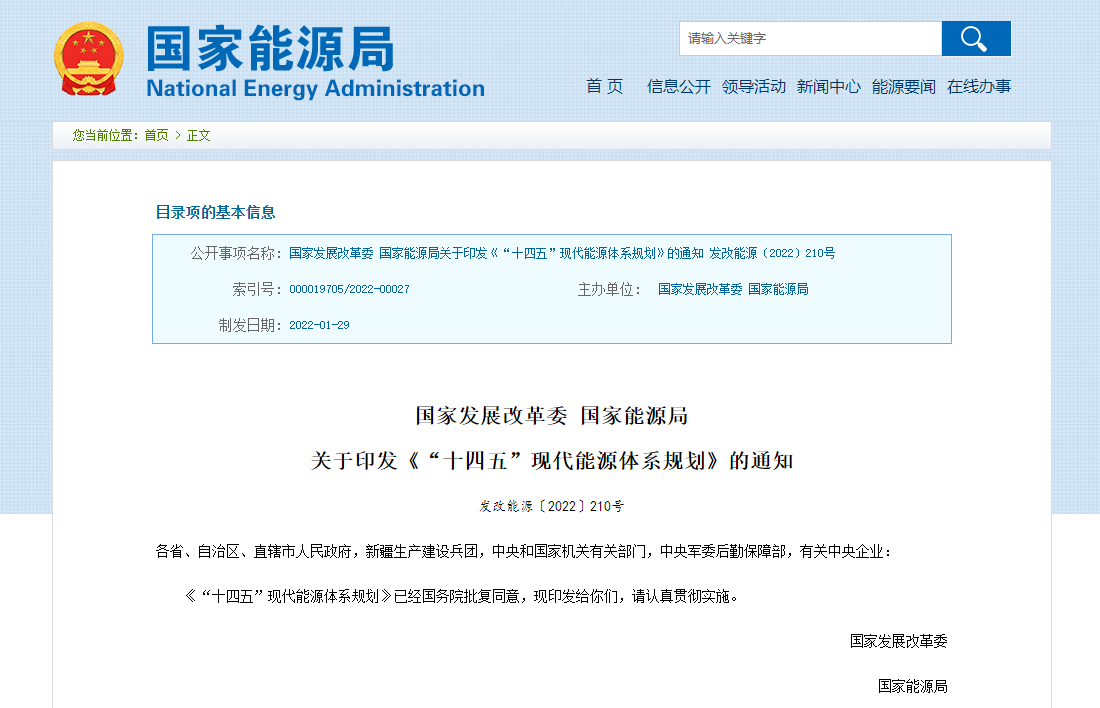
Task: Click the magnifier search button
Action: click(x=976, y=39)
